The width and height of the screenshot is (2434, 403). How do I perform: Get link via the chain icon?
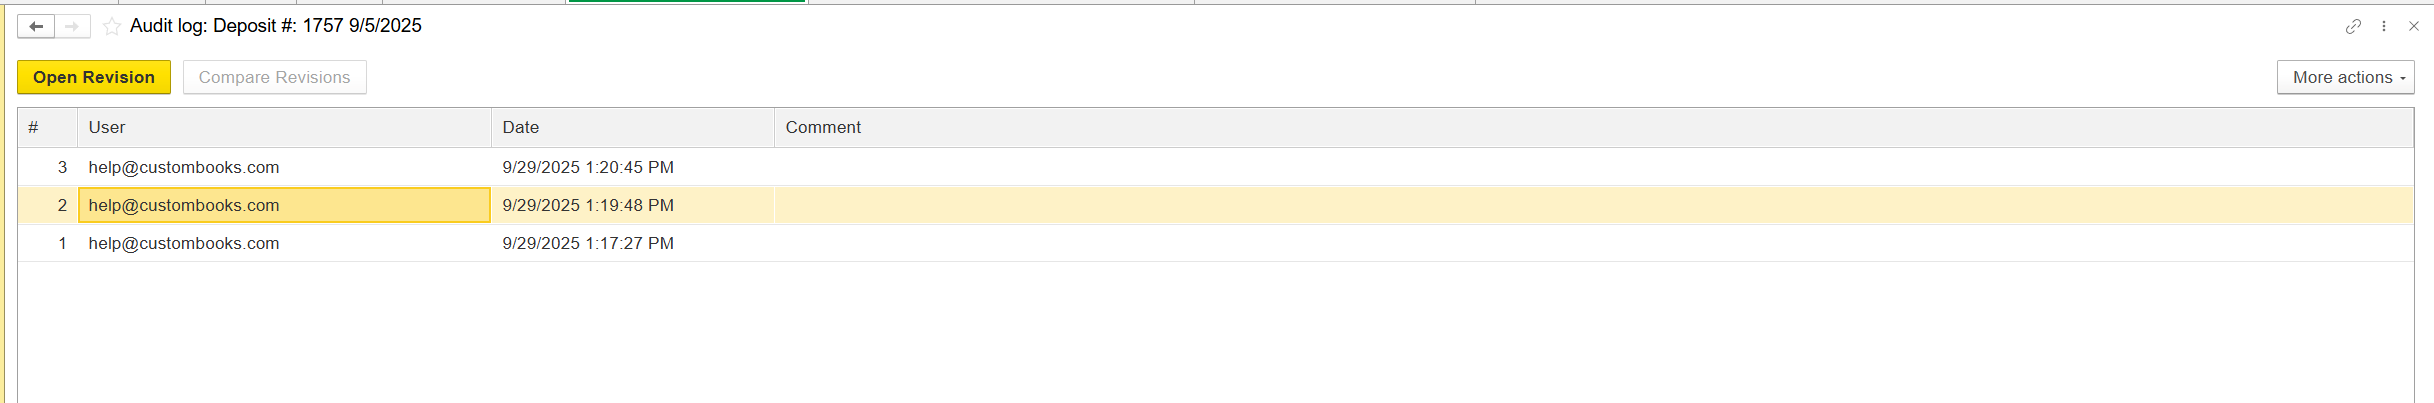(2353, 26)
